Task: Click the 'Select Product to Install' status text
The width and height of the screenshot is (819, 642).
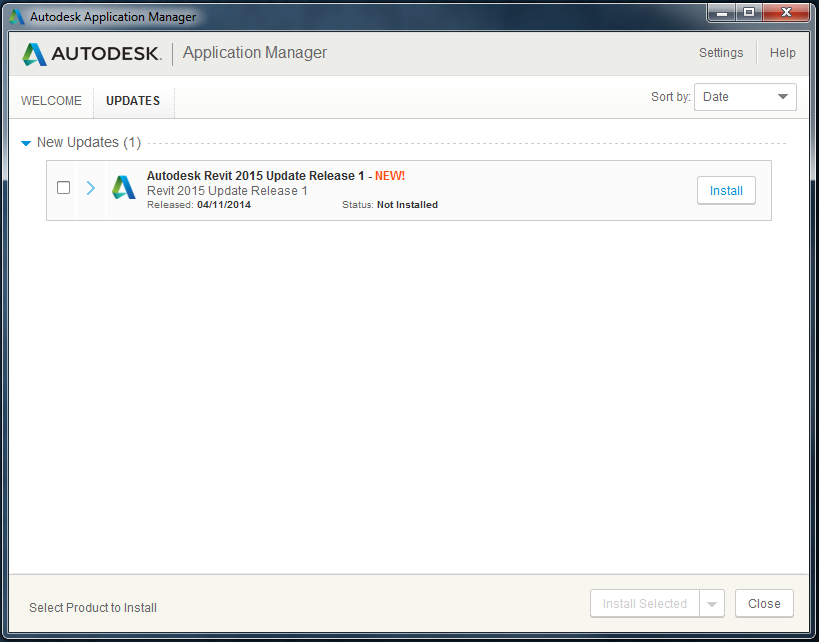Action: [x=93, y=608]
